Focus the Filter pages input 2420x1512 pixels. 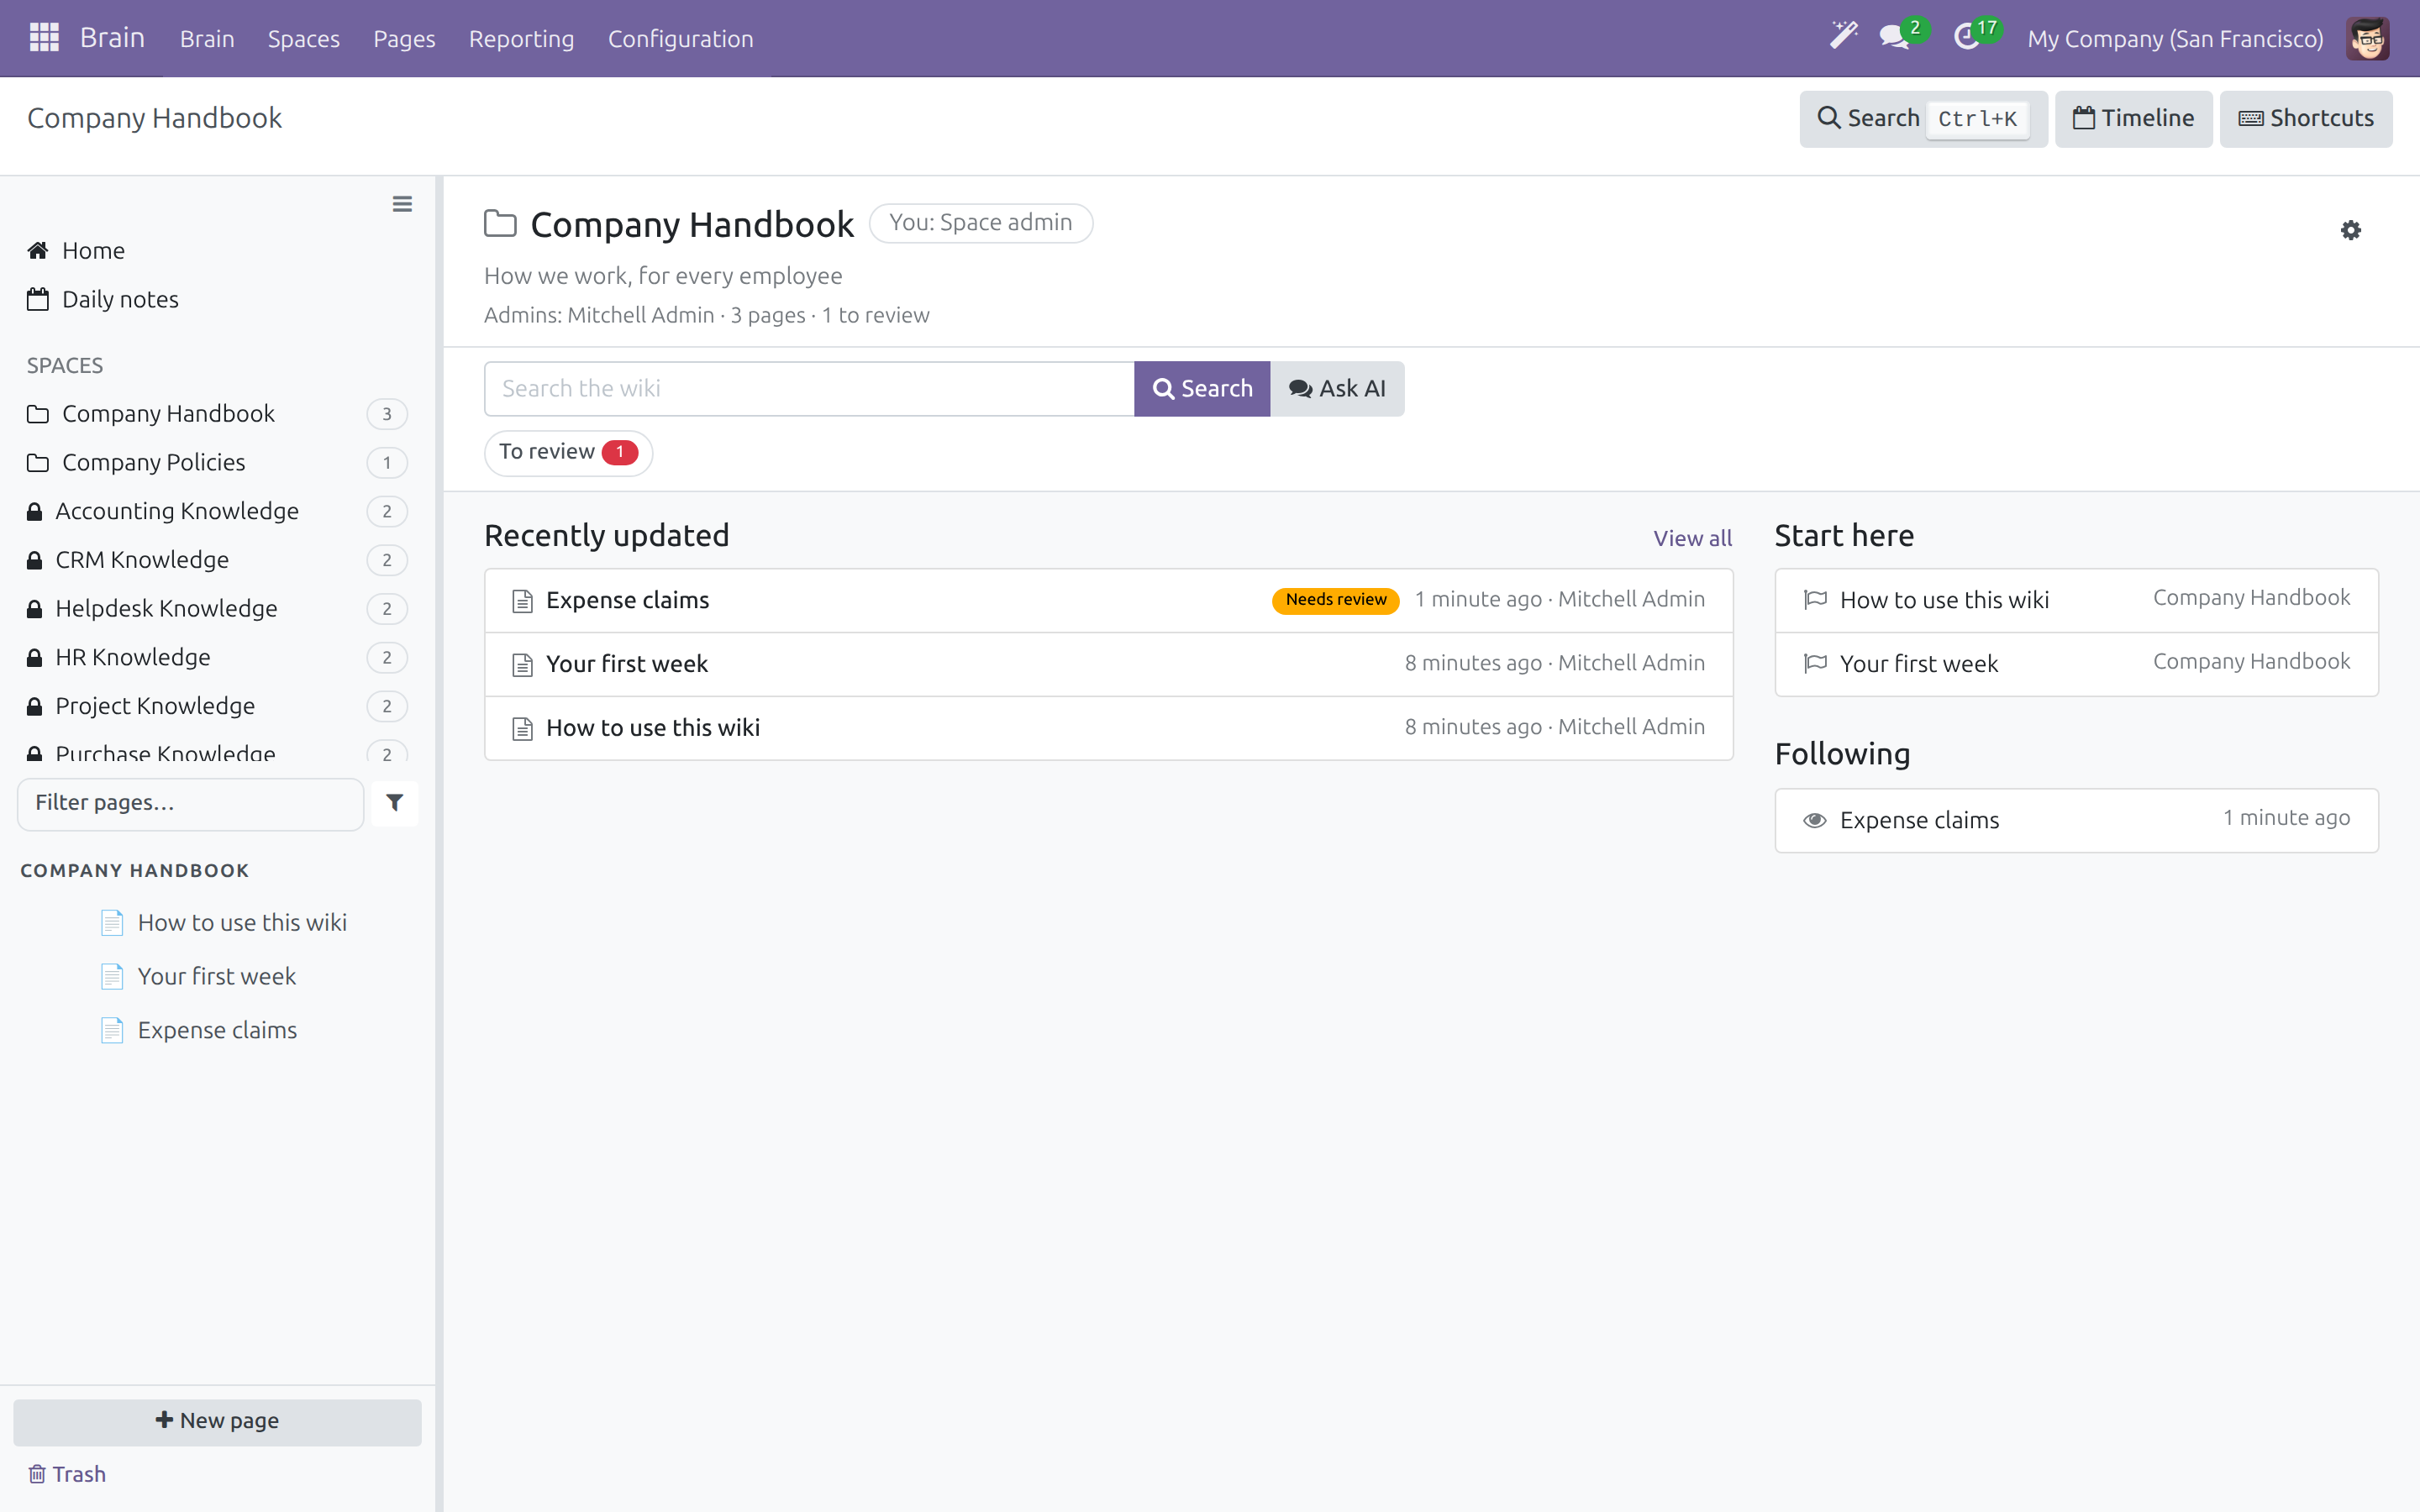click(x=191, y=803)
